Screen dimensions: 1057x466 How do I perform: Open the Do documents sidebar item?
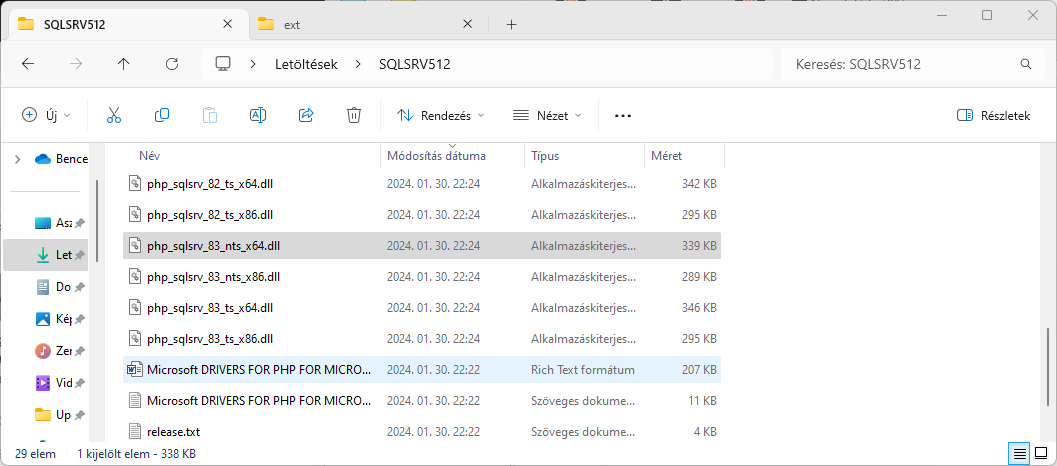(59, 287)
